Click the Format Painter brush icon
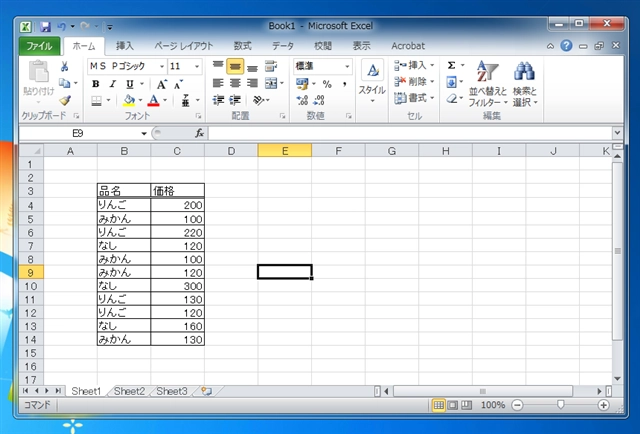Screen dimensions: 640x434 [64, 100]
